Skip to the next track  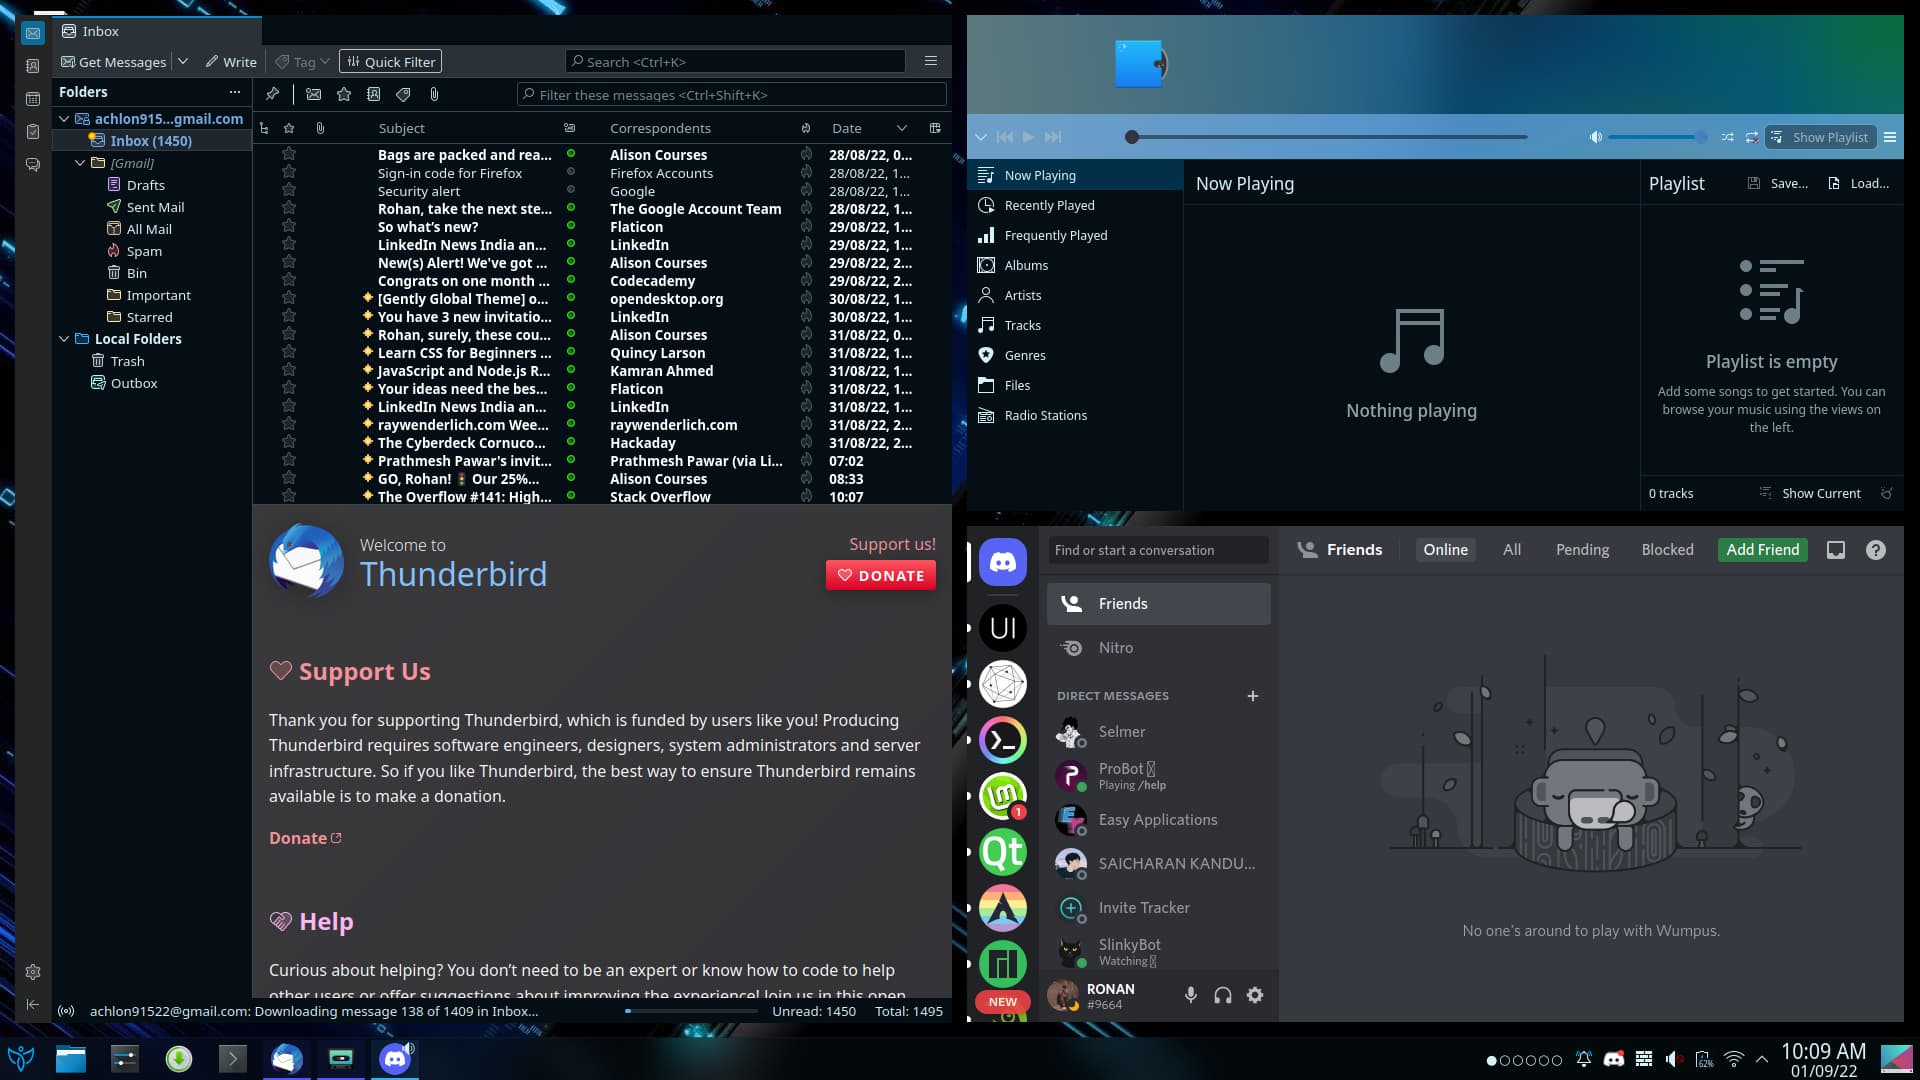point(1053,137)
